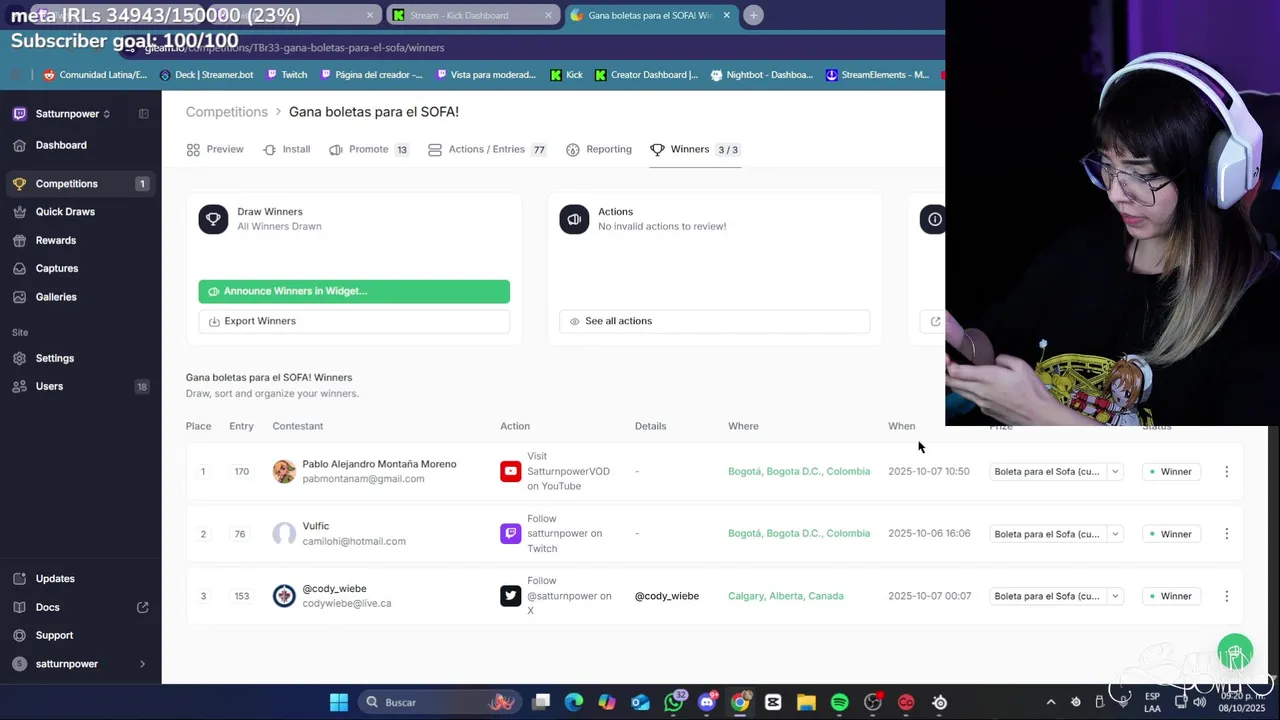
Task: Expand satturnpower account menu
Action: tap(80, 664)
